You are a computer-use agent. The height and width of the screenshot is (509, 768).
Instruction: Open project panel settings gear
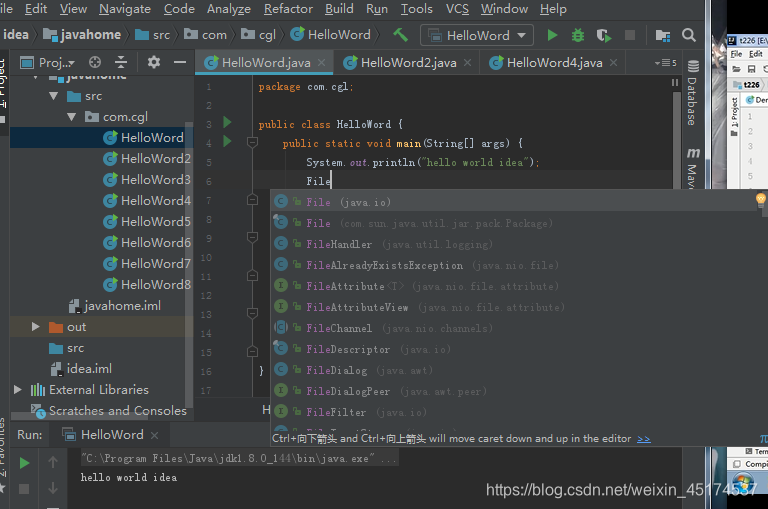click(154, 62)
